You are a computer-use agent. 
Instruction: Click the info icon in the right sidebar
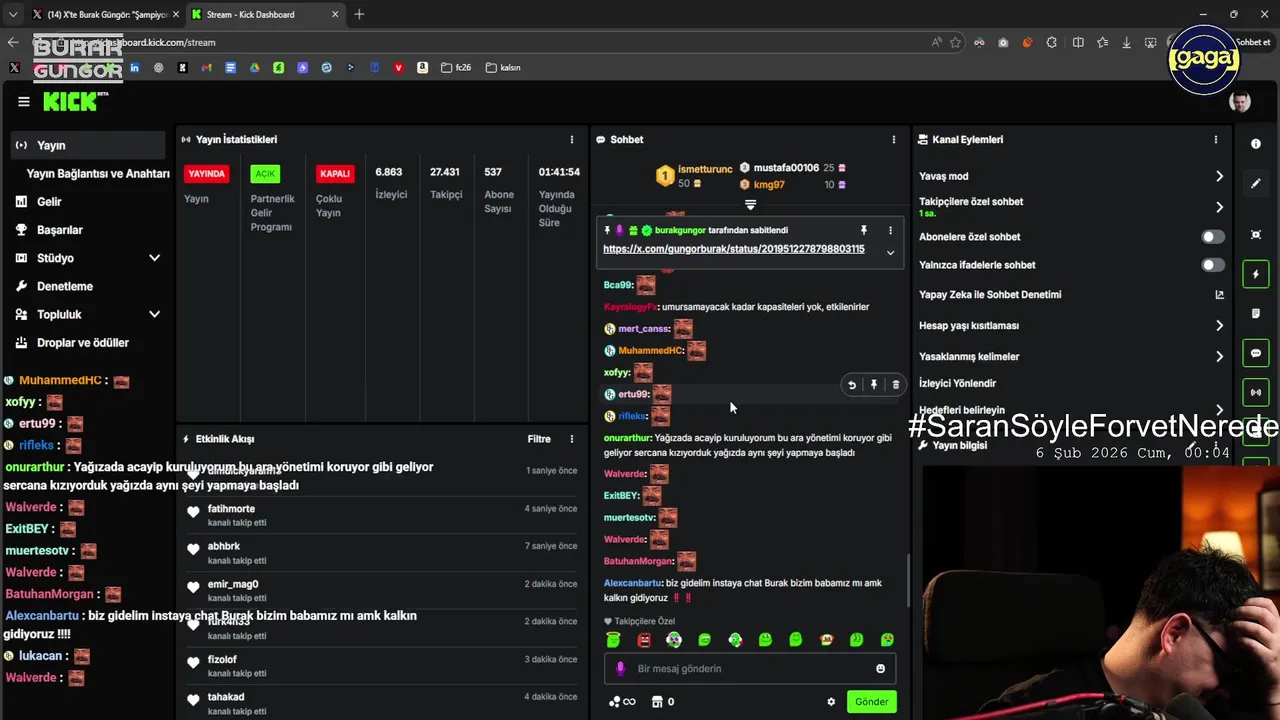coord(1256,144)
